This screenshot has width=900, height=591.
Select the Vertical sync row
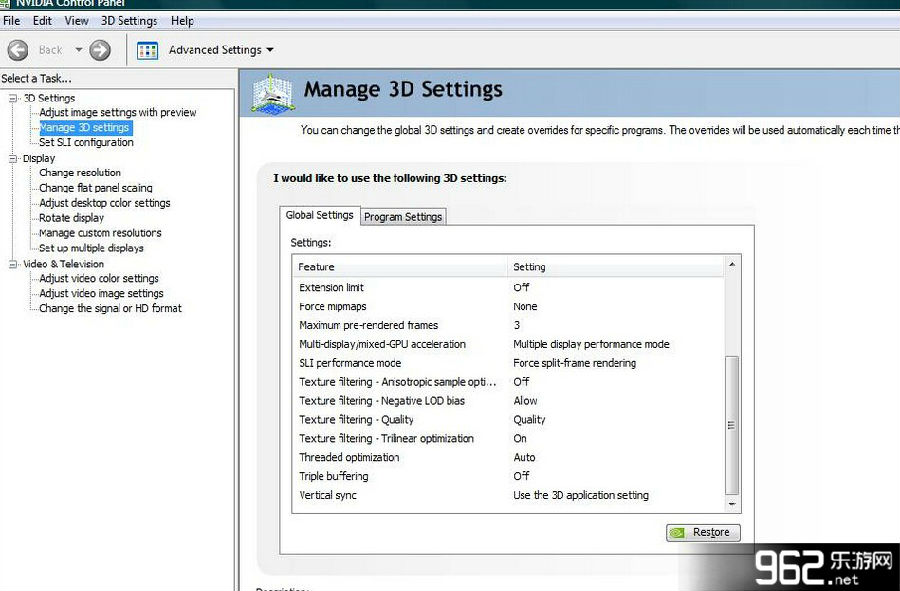(509, 495)
